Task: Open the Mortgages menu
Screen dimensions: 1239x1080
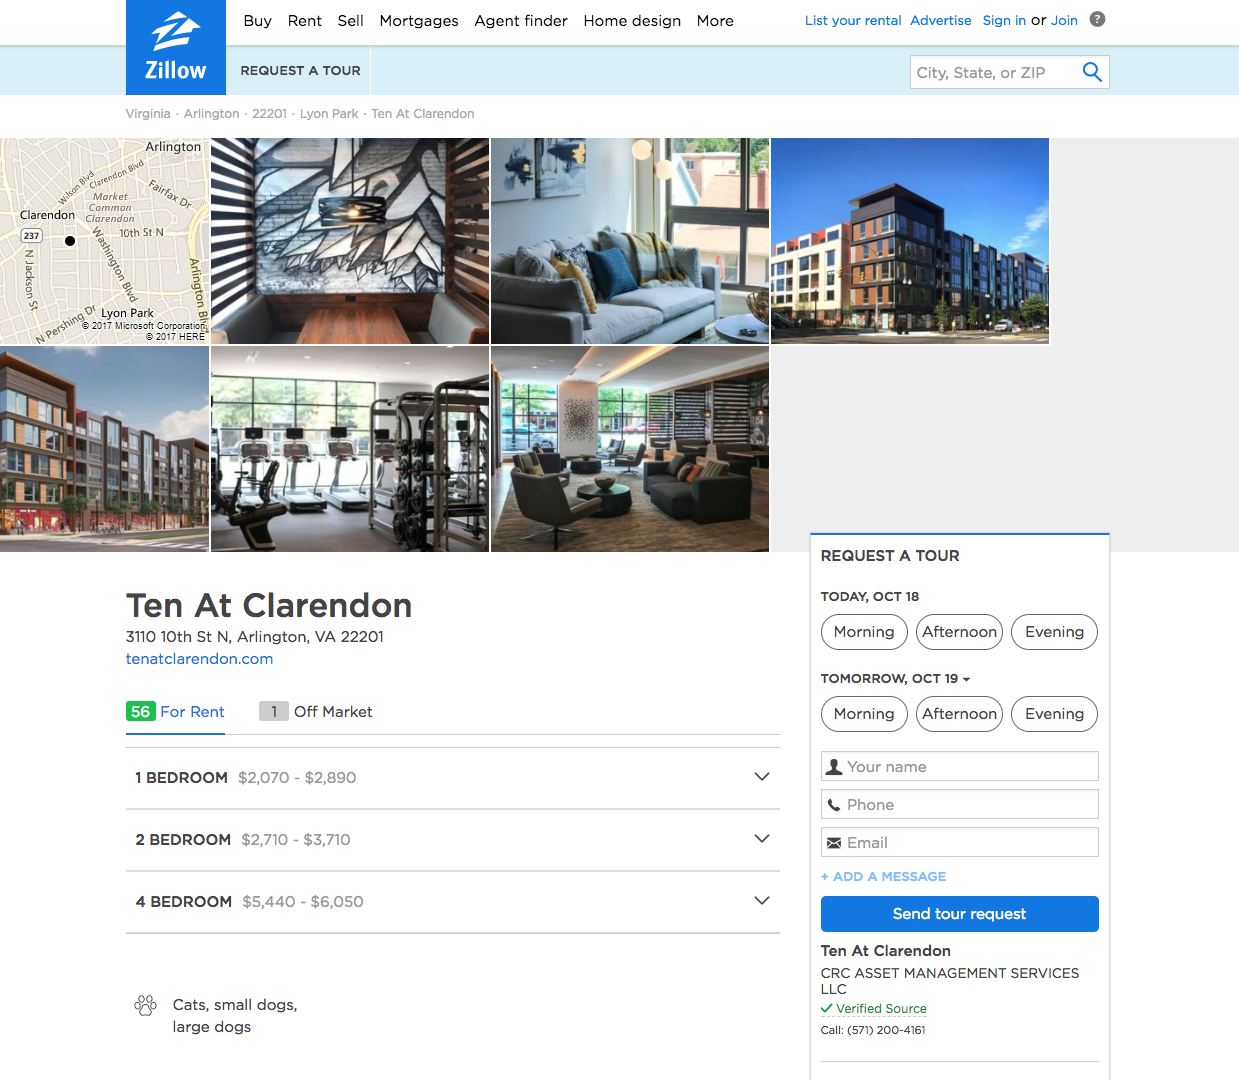Action: [x=419, y=20]
